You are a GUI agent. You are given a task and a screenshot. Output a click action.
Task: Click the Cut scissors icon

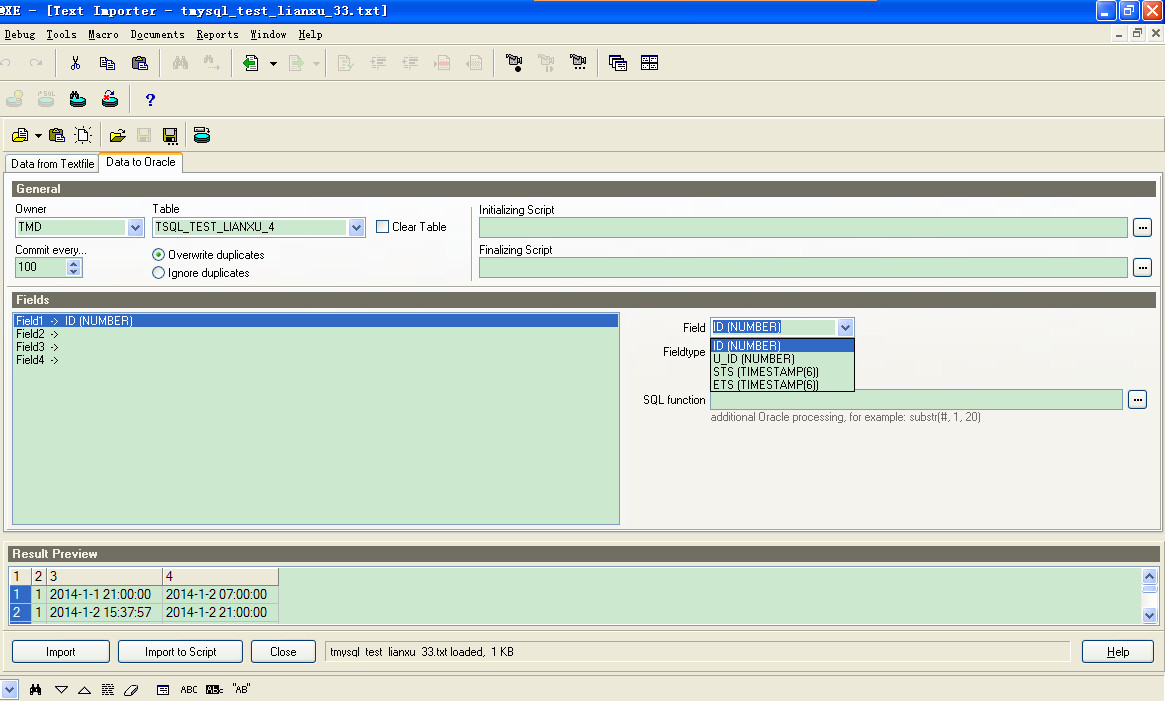tap(75, 63)
